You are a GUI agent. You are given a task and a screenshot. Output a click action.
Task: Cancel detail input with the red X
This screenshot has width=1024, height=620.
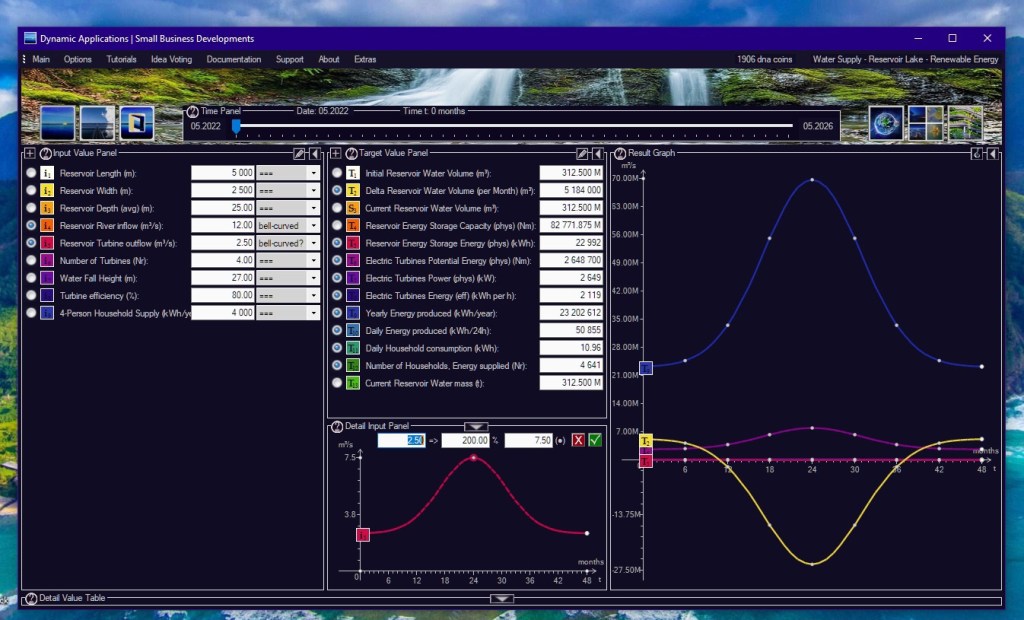tap(578, 440)
